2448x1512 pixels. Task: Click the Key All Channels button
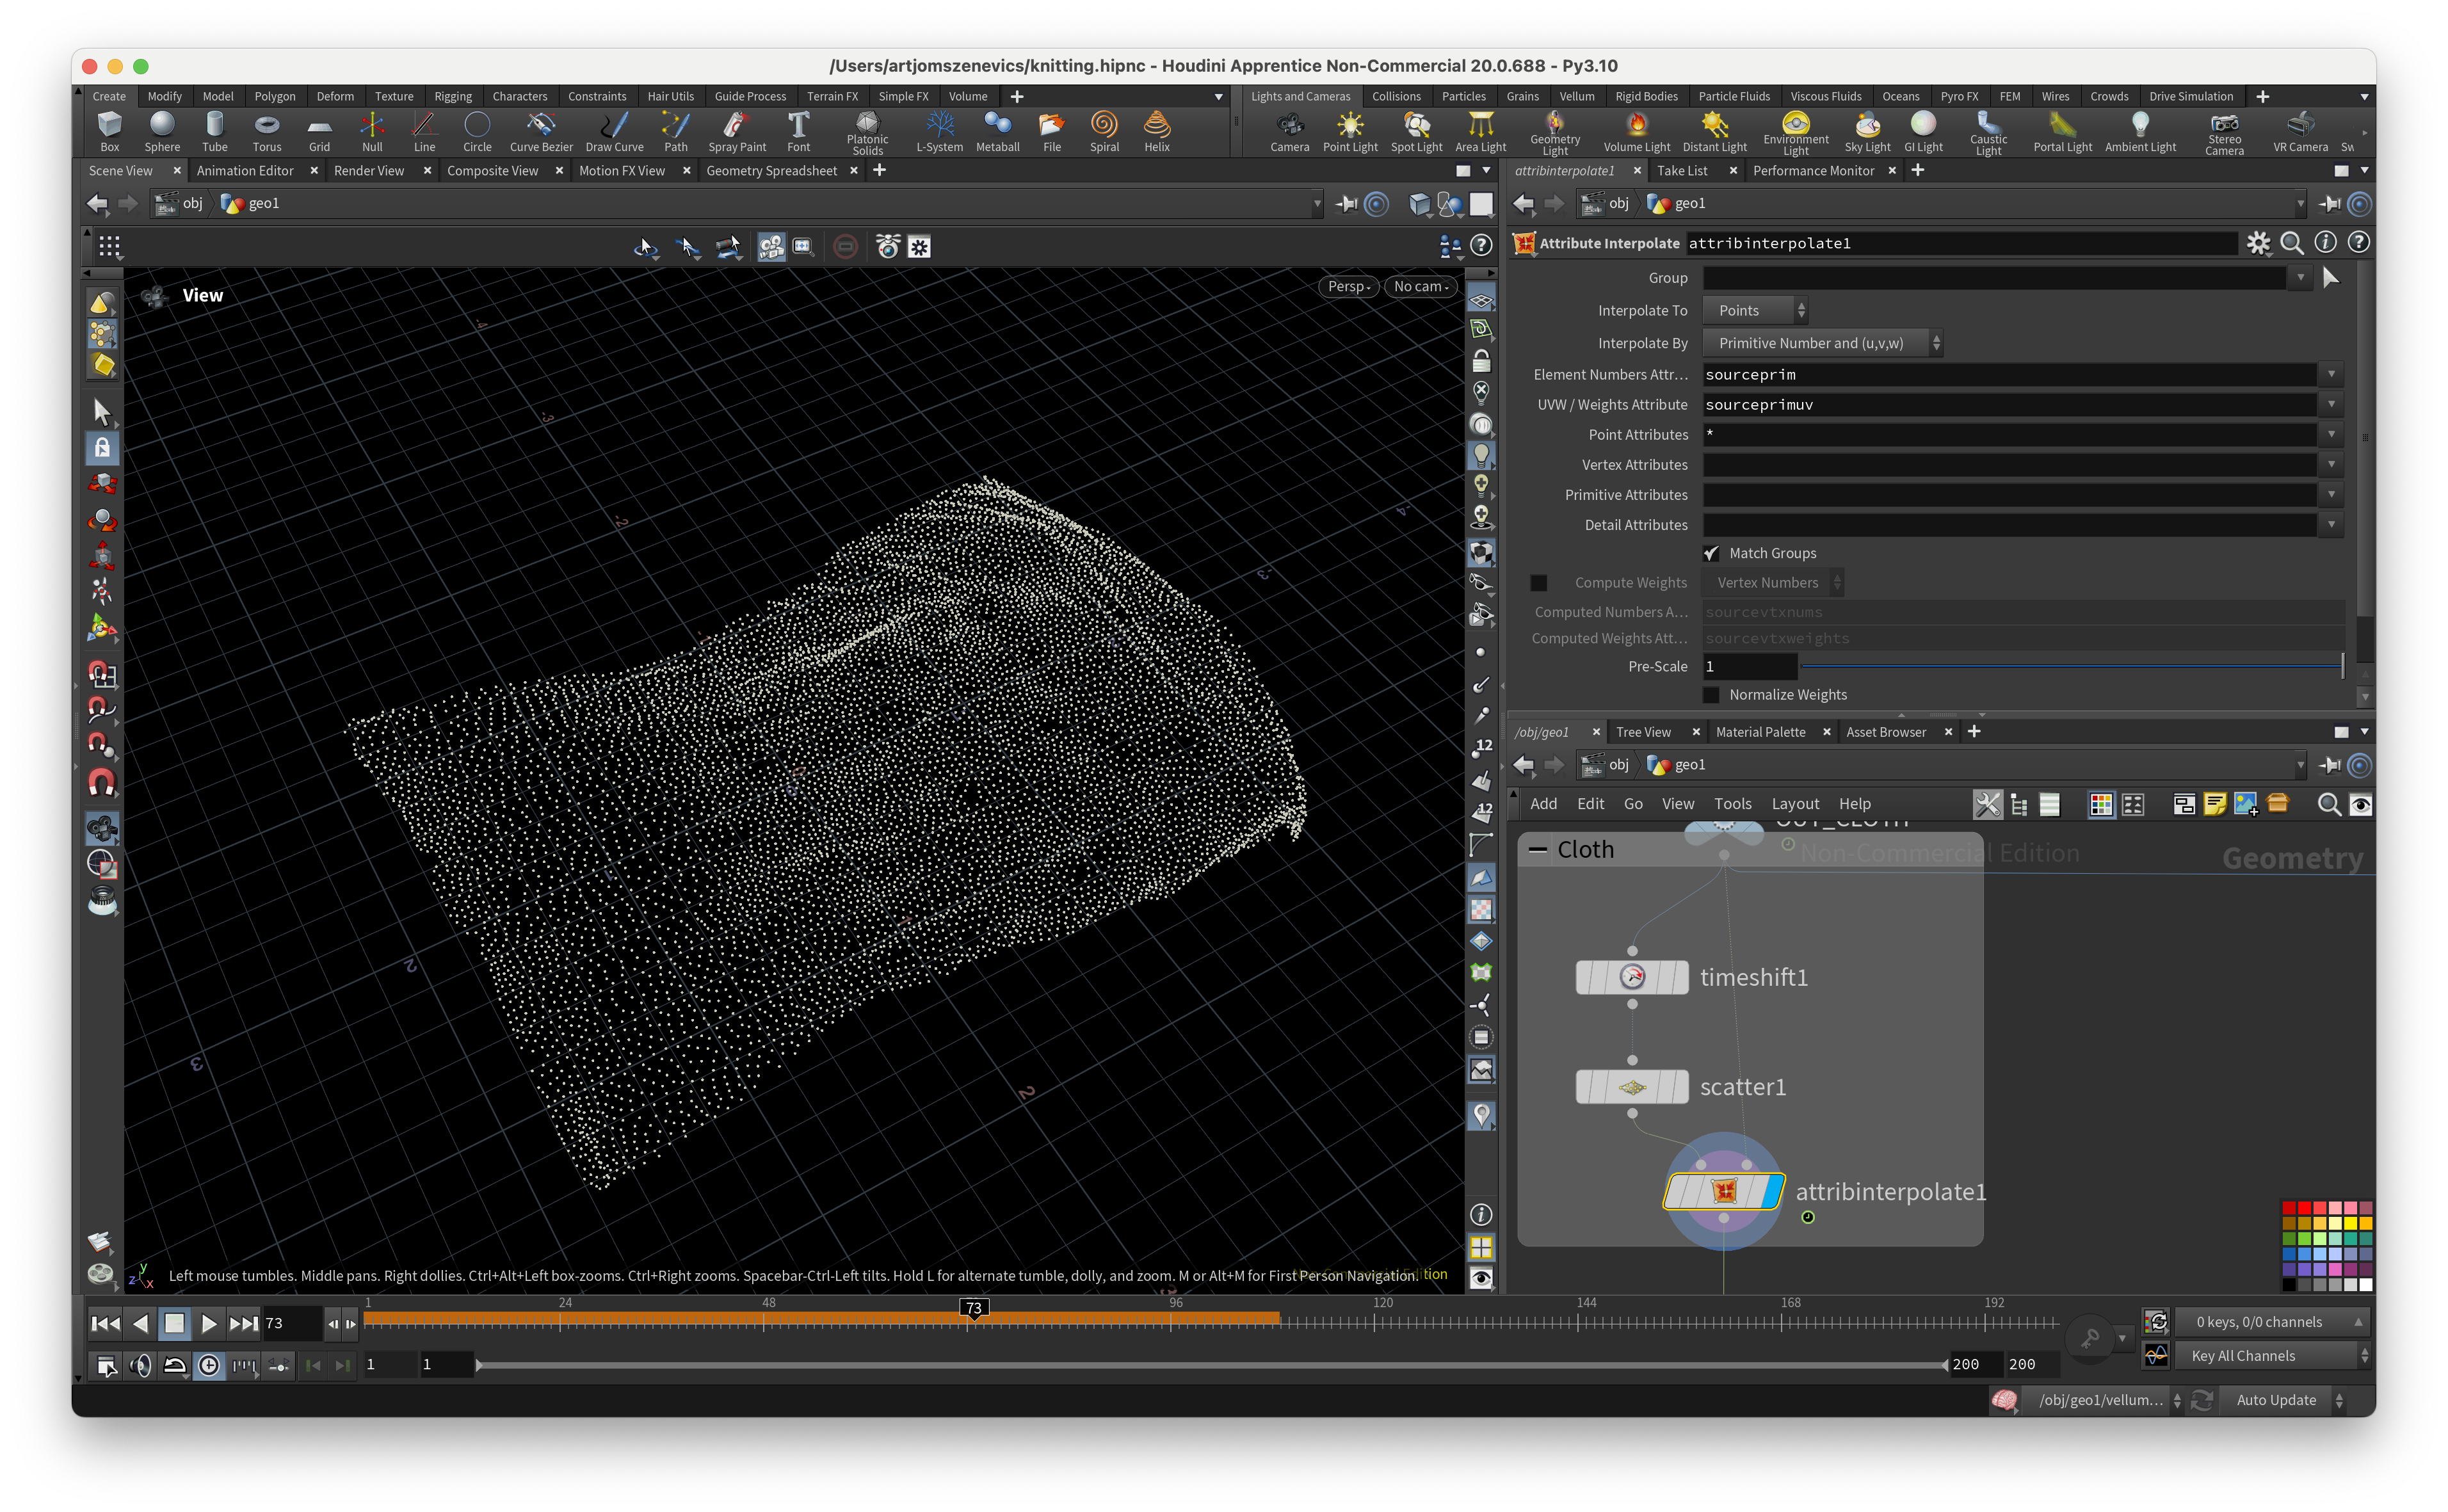point(2243,1356)
